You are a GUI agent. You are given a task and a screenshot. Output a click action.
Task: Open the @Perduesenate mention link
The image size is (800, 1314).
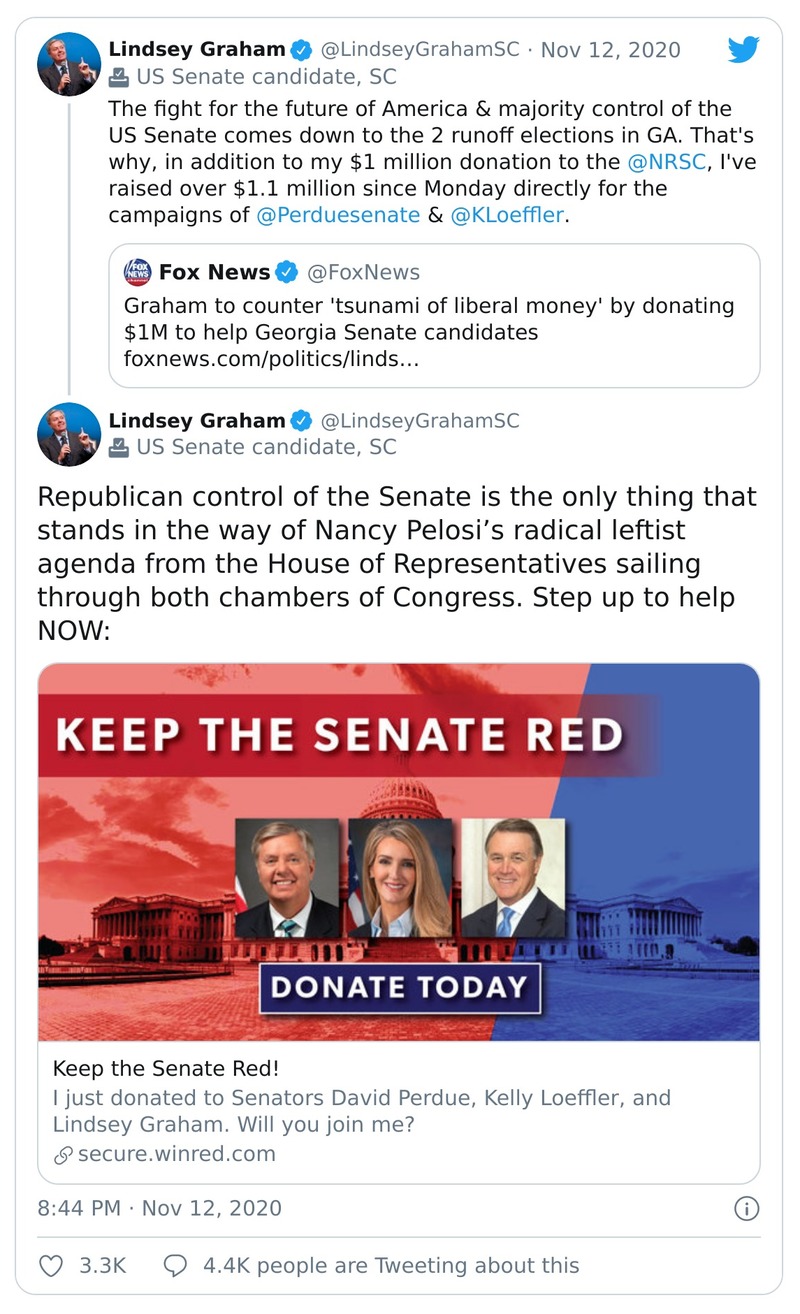pos(338,215)
